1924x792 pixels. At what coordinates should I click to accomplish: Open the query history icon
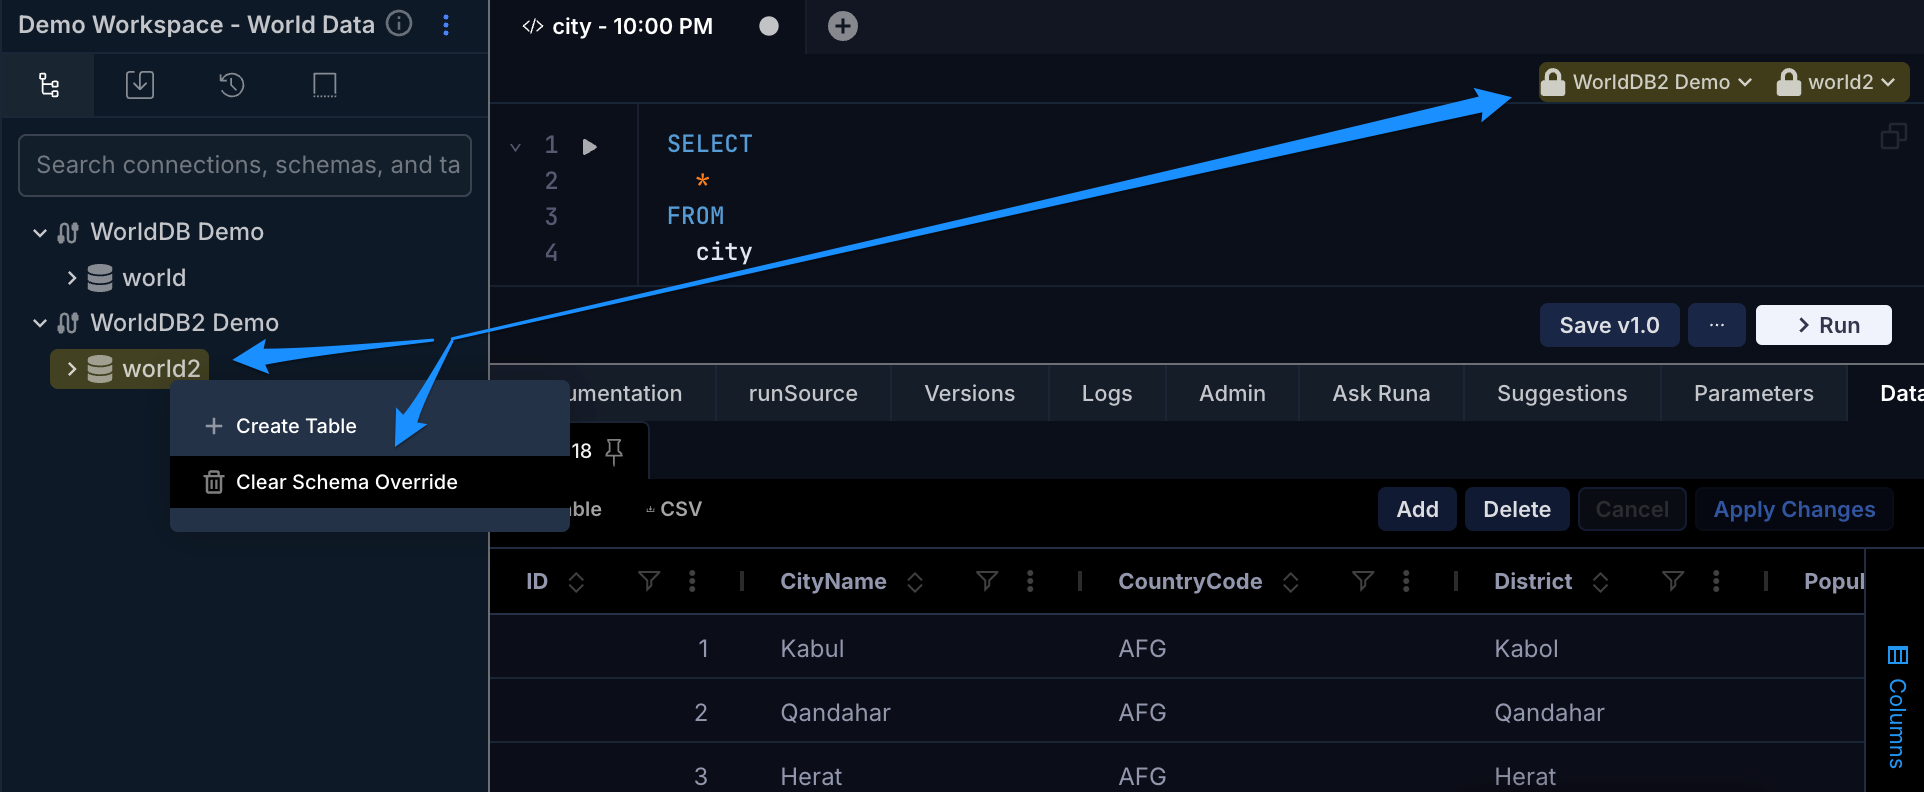tap(232, 85)
